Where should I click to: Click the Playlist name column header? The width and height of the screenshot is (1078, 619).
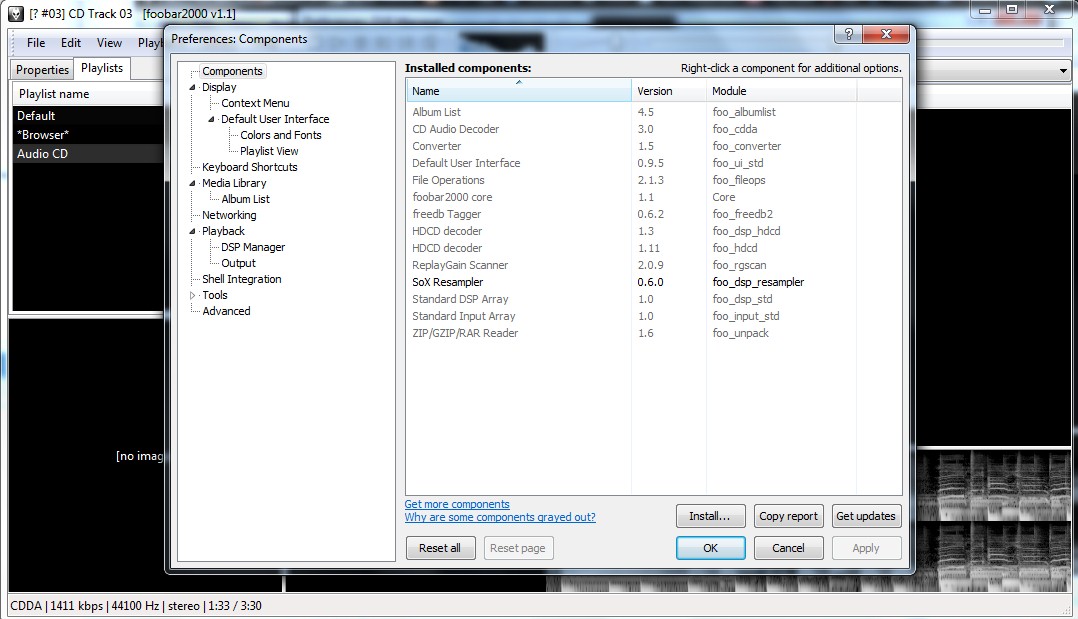87,94
